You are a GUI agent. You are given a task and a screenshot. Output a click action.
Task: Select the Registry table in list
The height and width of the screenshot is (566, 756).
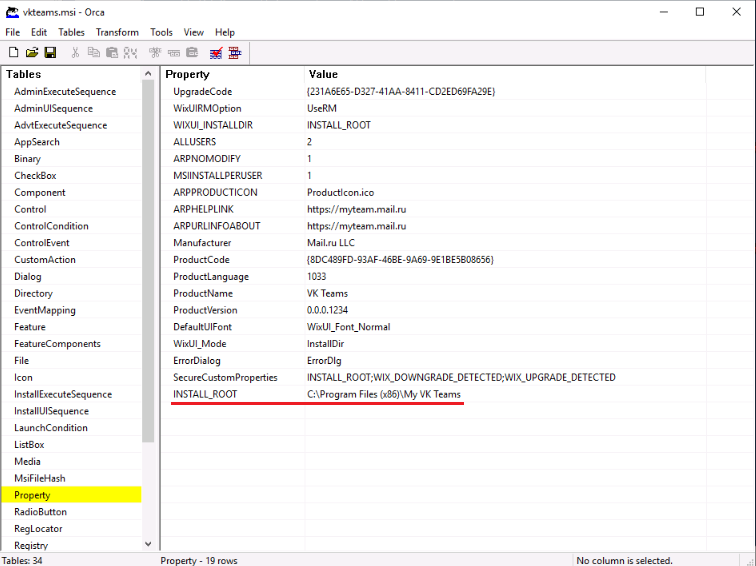(x=31, y=545)
